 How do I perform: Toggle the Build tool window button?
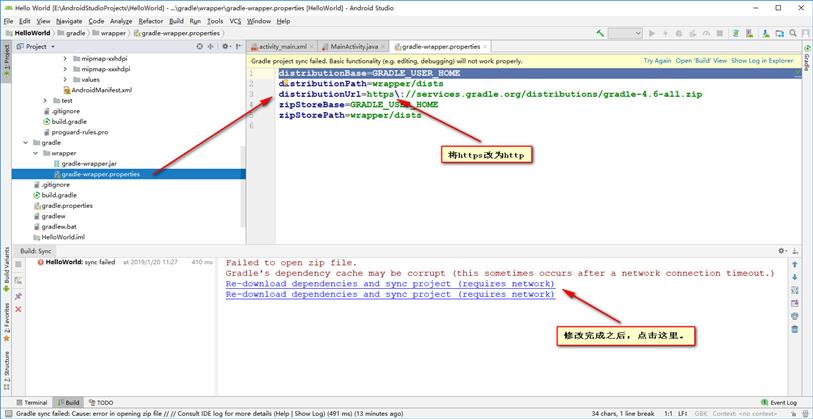(x=68, y=402)
